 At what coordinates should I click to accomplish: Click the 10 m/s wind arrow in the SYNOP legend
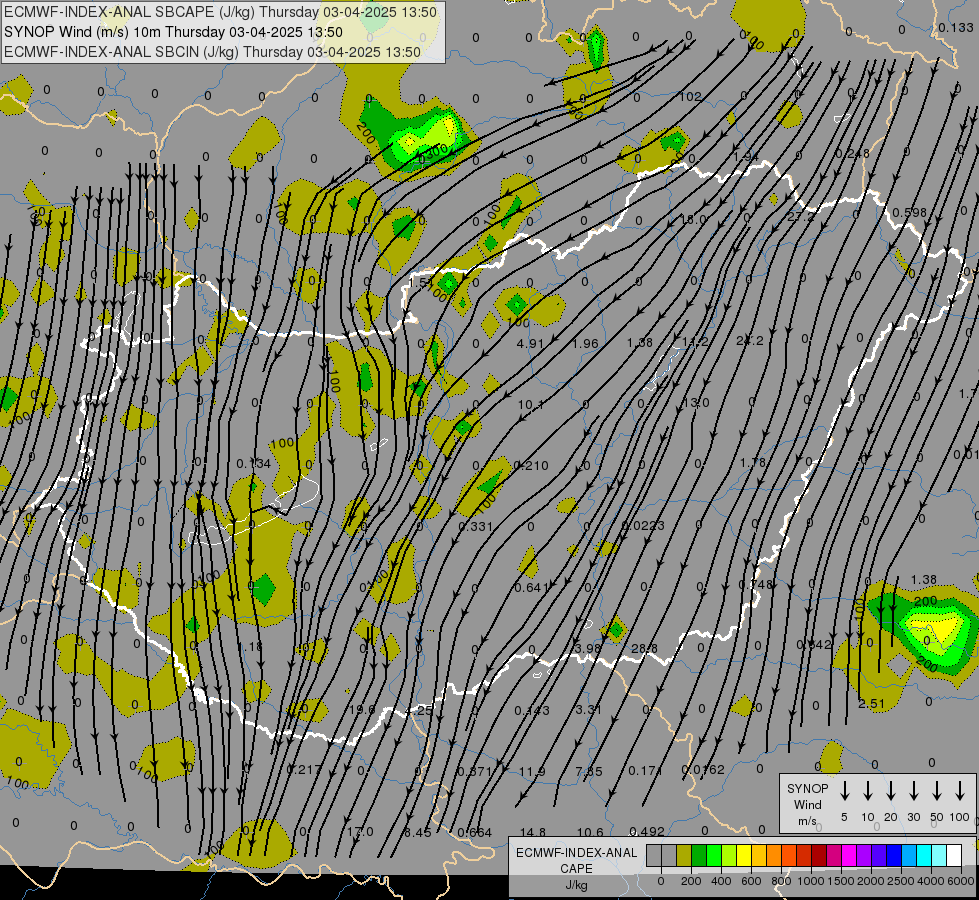[x=867, y=791]
